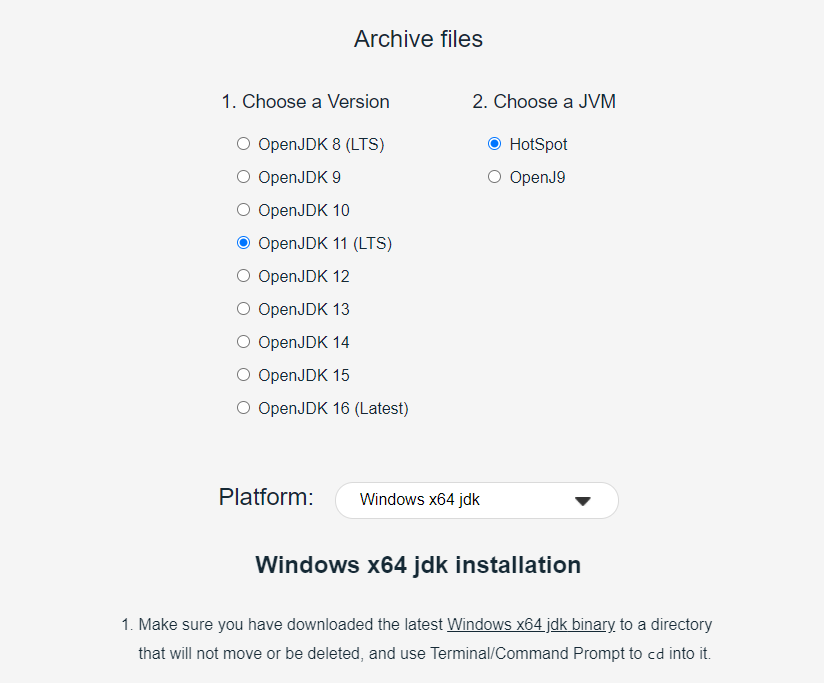Click the OpenJDK 16 (Latest) label text

pos(333,408)
